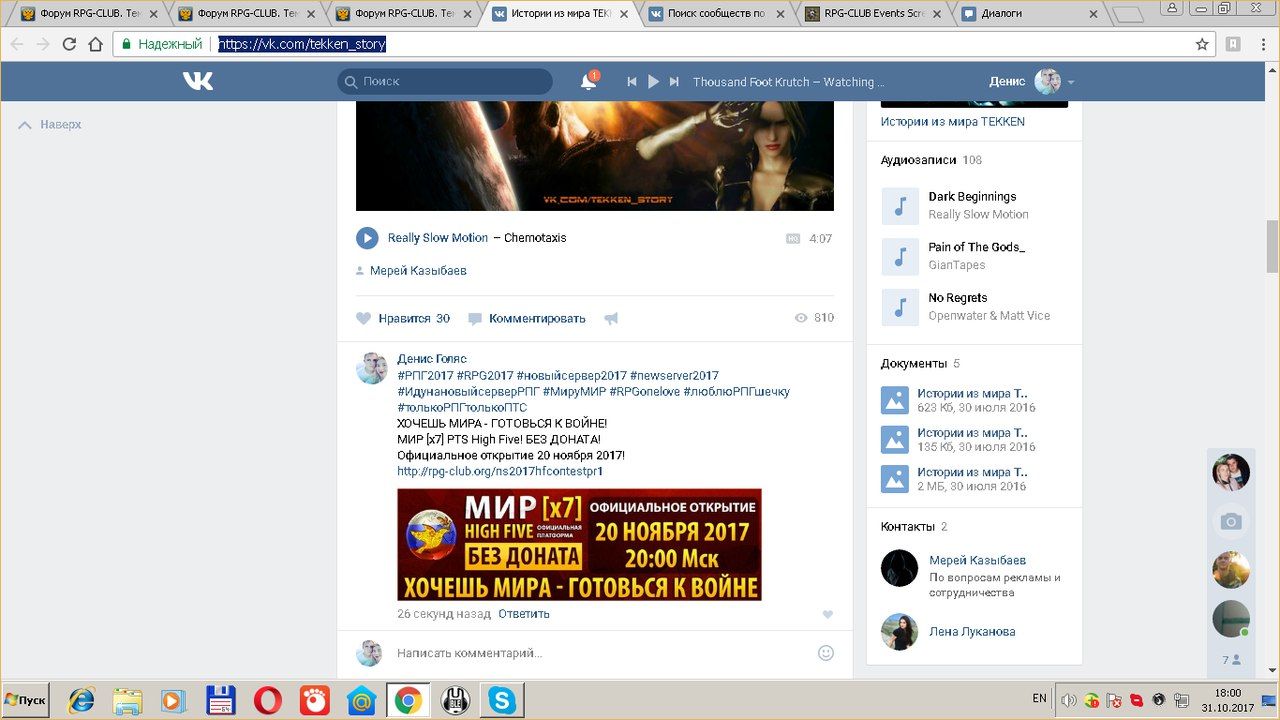Image resolution: width=1280 pixels, height=720 pixels.
Task: Go to browser home page
Action: [x=96, y=44]
